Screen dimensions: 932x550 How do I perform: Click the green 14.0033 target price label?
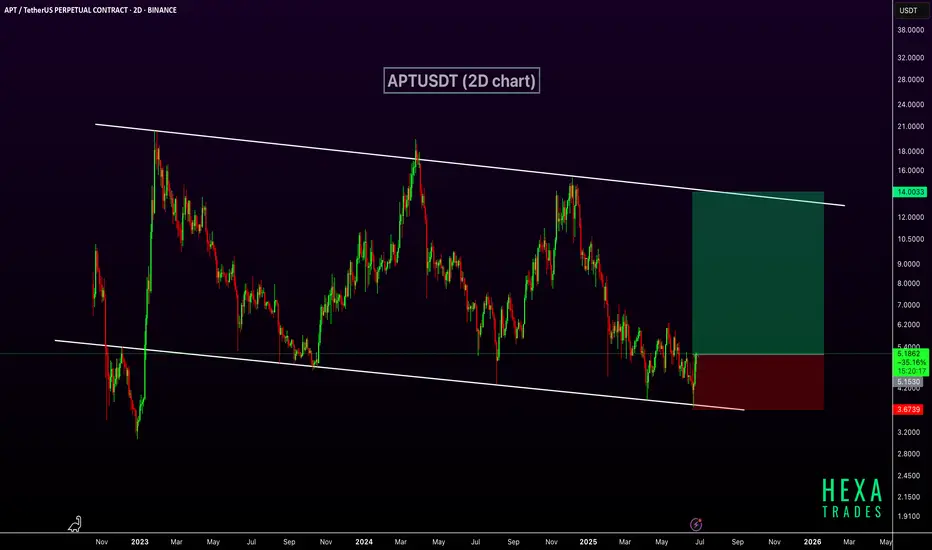[x=910, y=192]
